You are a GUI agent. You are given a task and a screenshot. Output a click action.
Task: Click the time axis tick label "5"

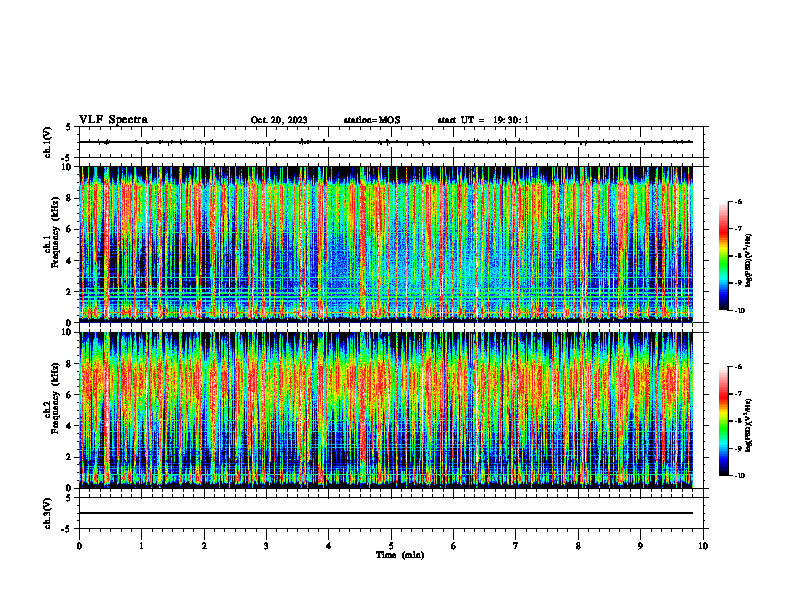391,546
